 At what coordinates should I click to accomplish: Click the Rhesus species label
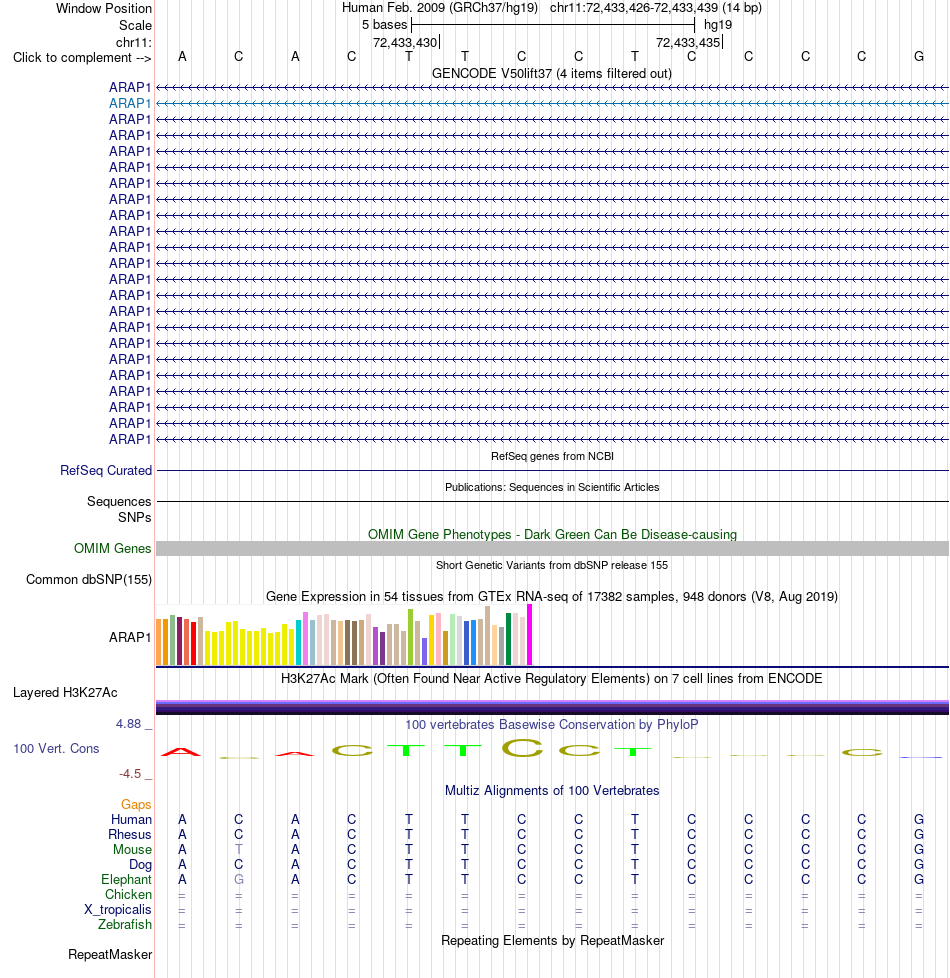(130, 835)
